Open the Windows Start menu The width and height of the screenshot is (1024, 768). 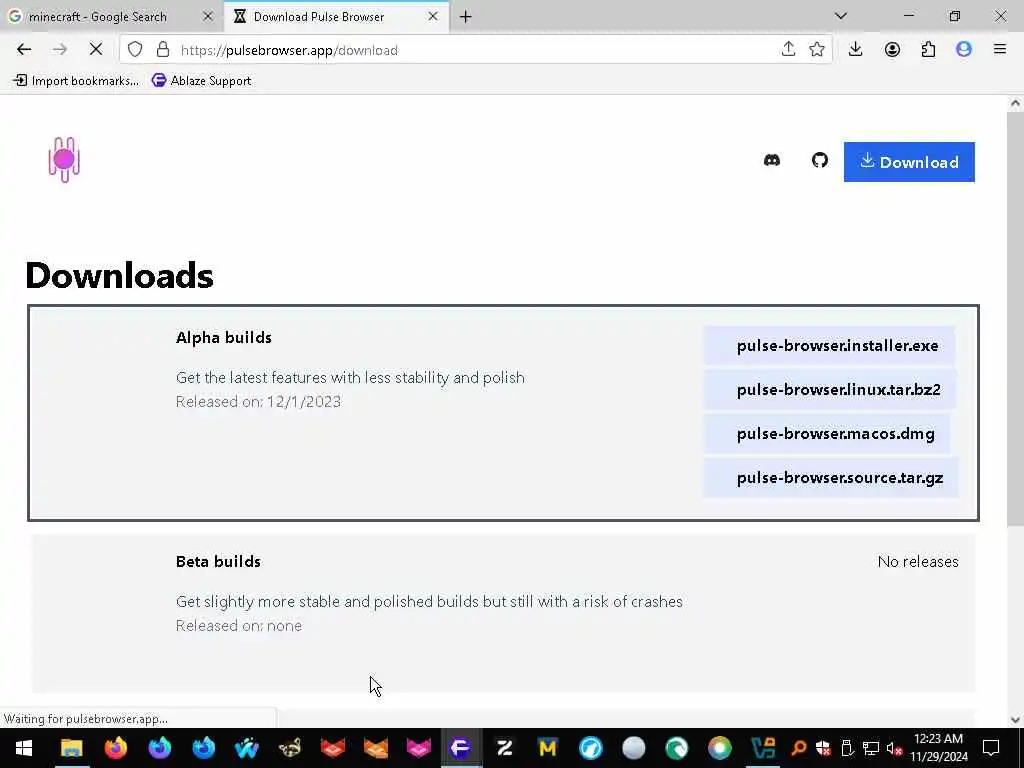pos(24,748)
